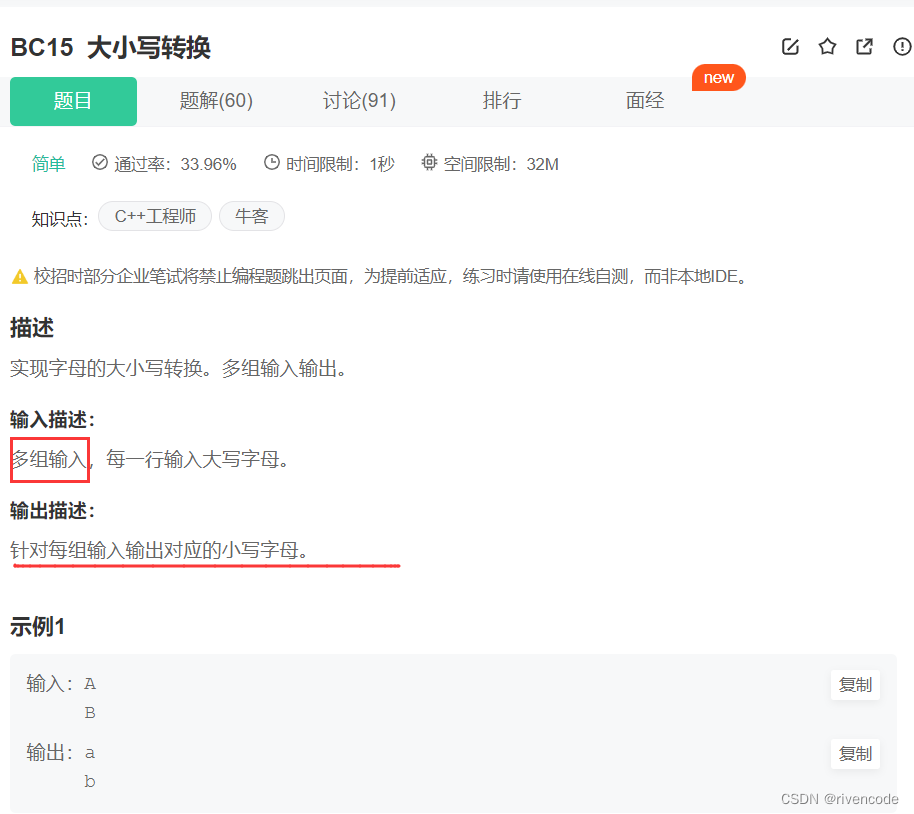Click example input letter B
Viewport: 914px width, 814px height.
click(x=90, y=713)
